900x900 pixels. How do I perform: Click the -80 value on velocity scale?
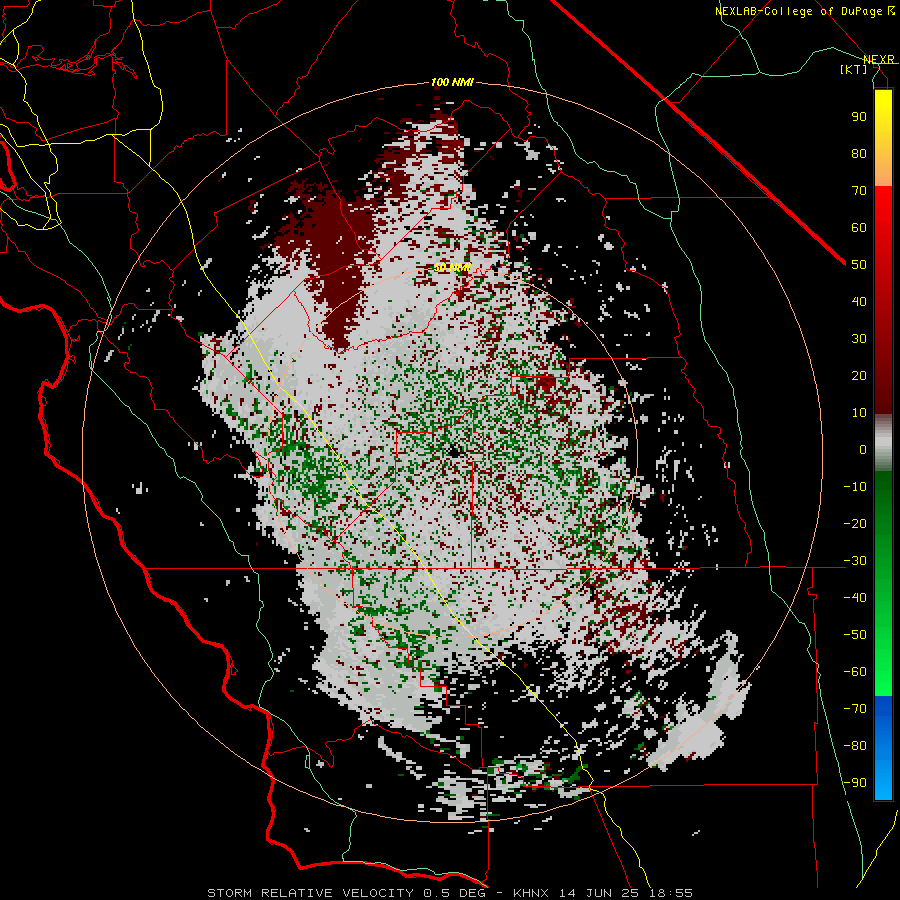click(x=855, y=746)
